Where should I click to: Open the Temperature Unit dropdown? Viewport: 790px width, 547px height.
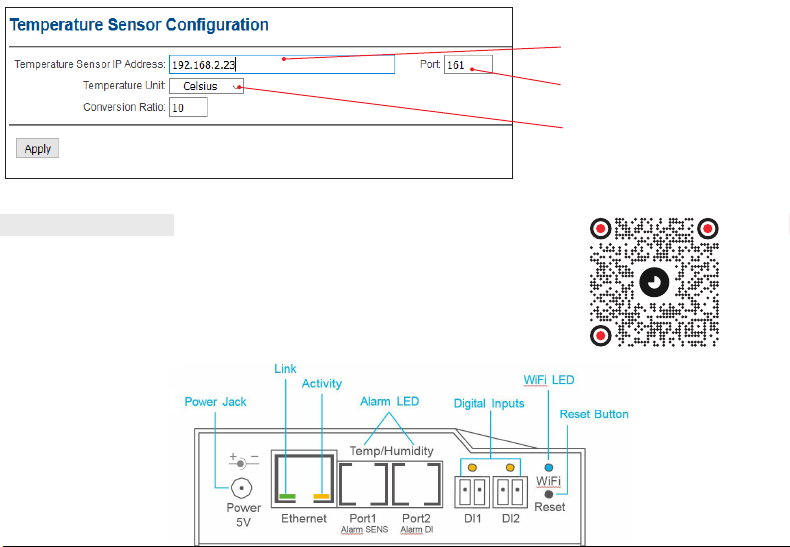206,86
